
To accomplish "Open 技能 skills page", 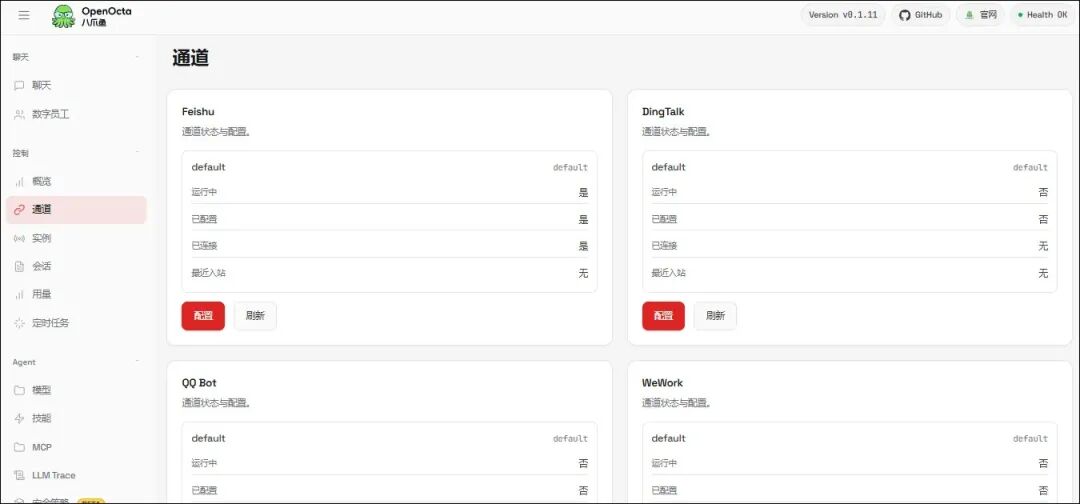I will point(76,419).
